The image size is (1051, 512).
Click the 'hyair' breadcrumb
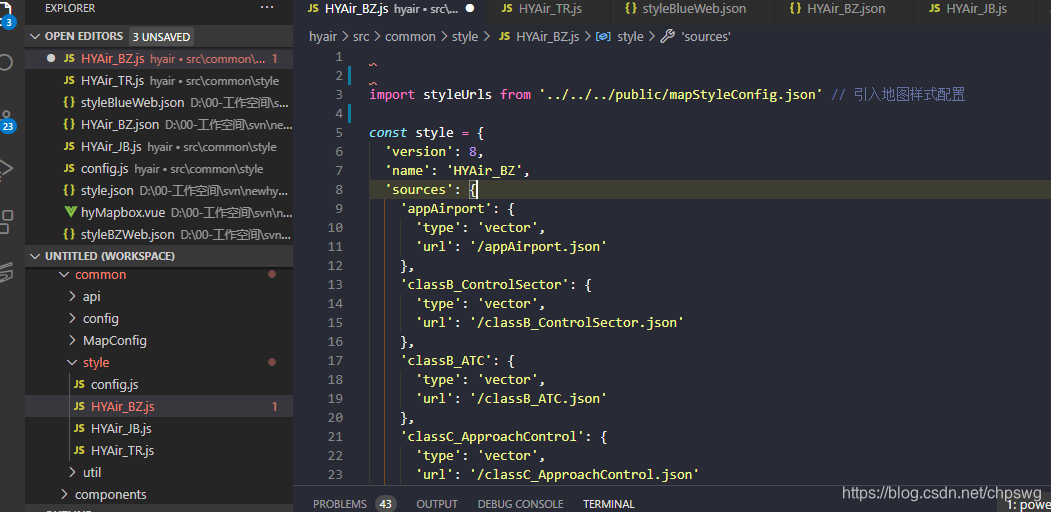point(324,37)
